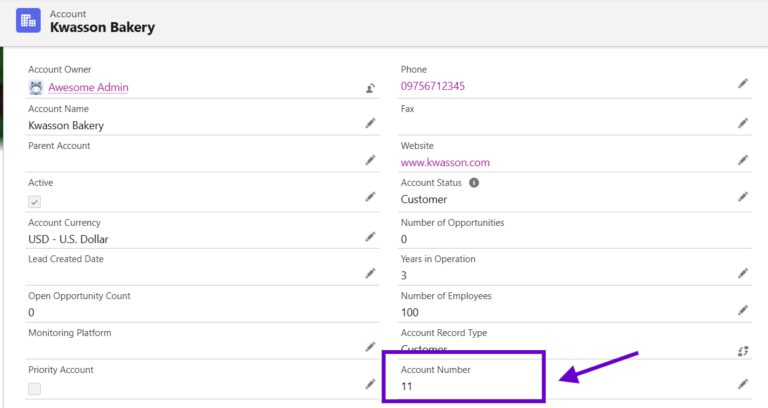Click the Fax edit pencil
Screen dimensions: 768x408
point(743,123)
